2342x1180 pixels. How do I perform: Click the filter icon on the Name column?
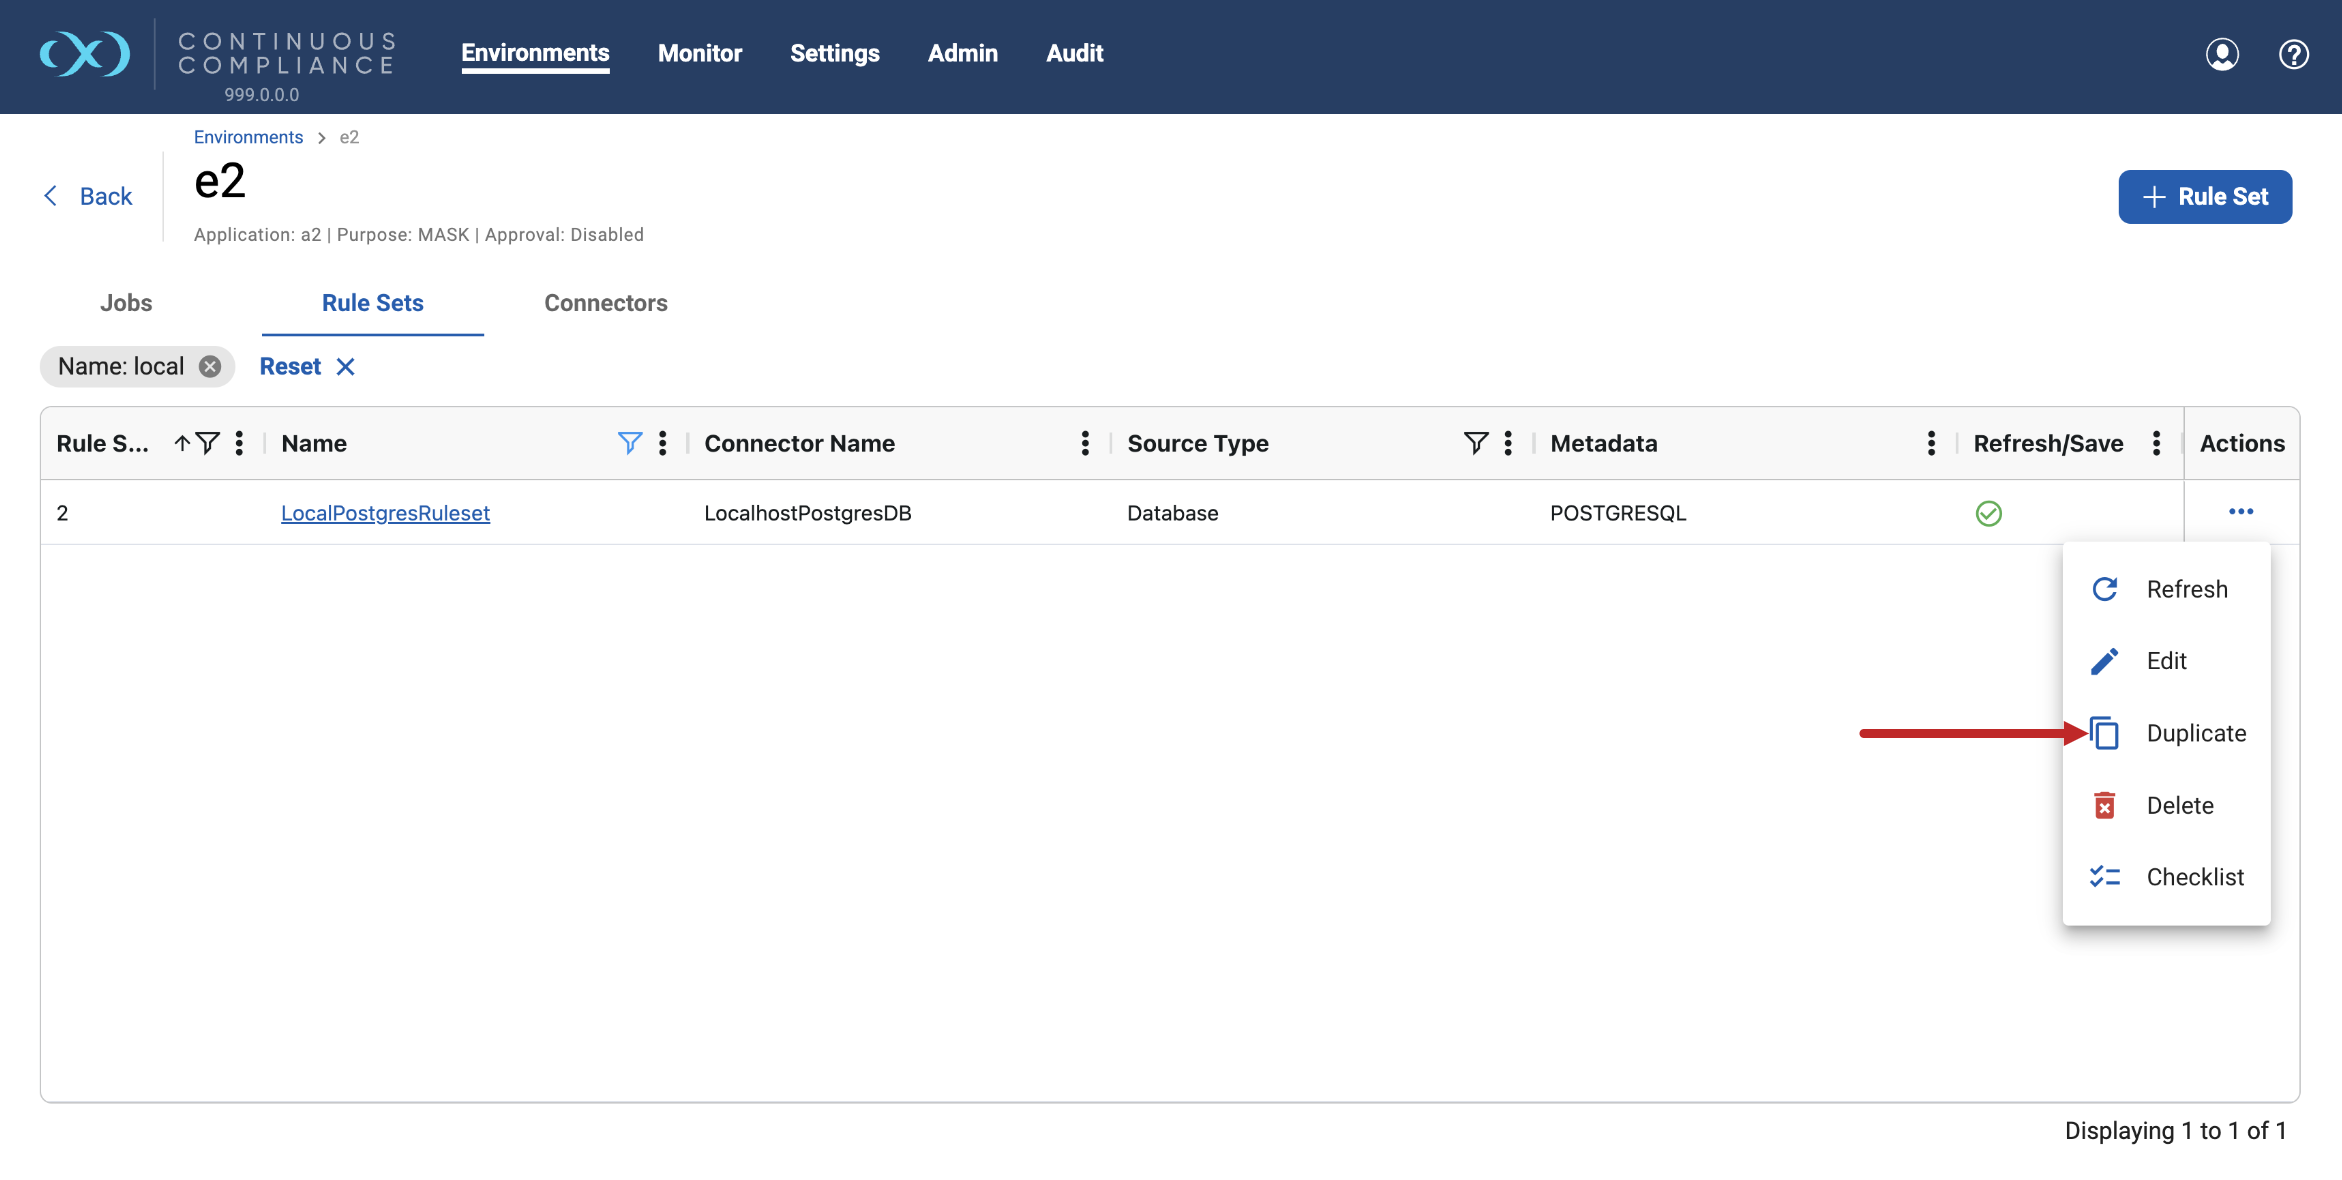point(629,443)
